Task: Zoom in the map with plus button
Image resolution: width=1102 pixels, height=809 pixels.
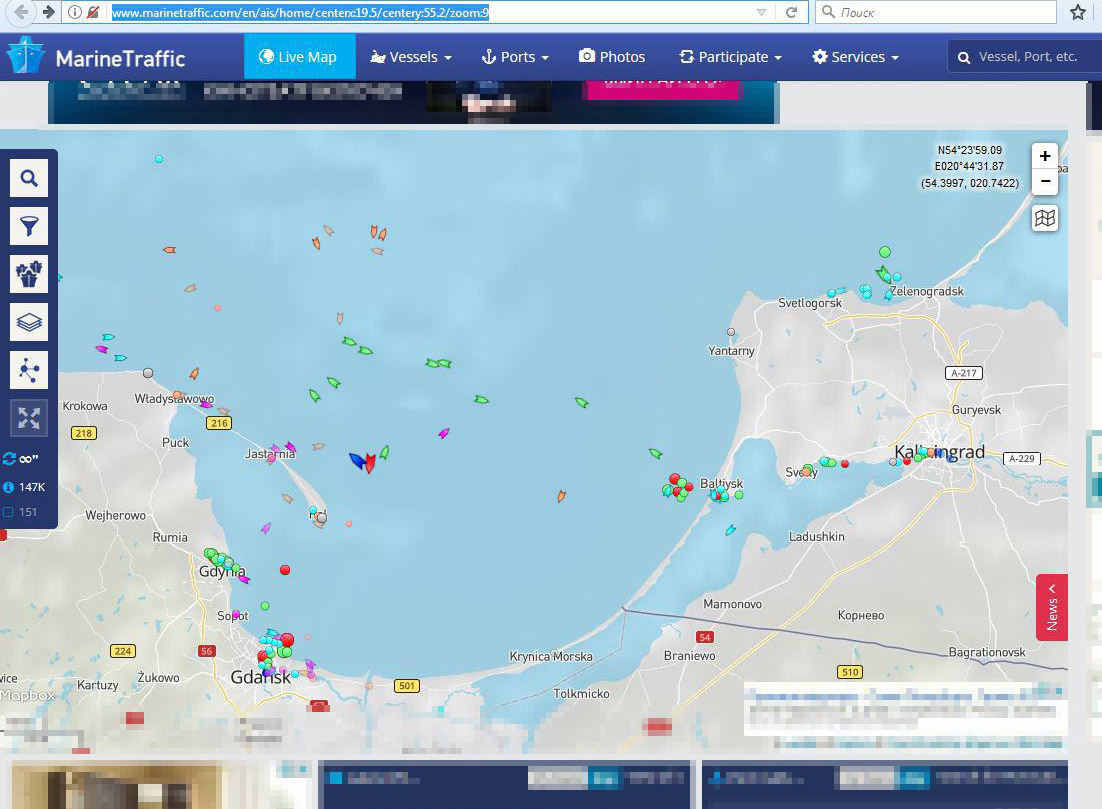Action: [x=1045, y=156]
